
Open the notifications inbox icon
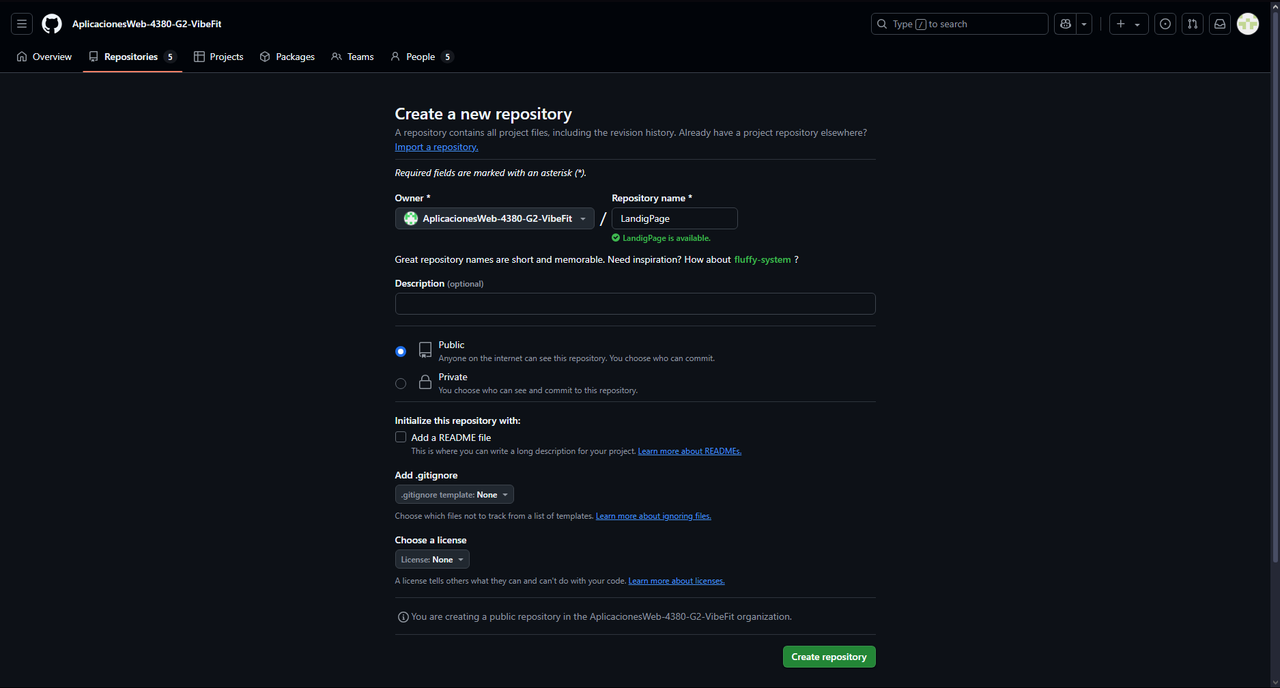(x=1220, y=24)
